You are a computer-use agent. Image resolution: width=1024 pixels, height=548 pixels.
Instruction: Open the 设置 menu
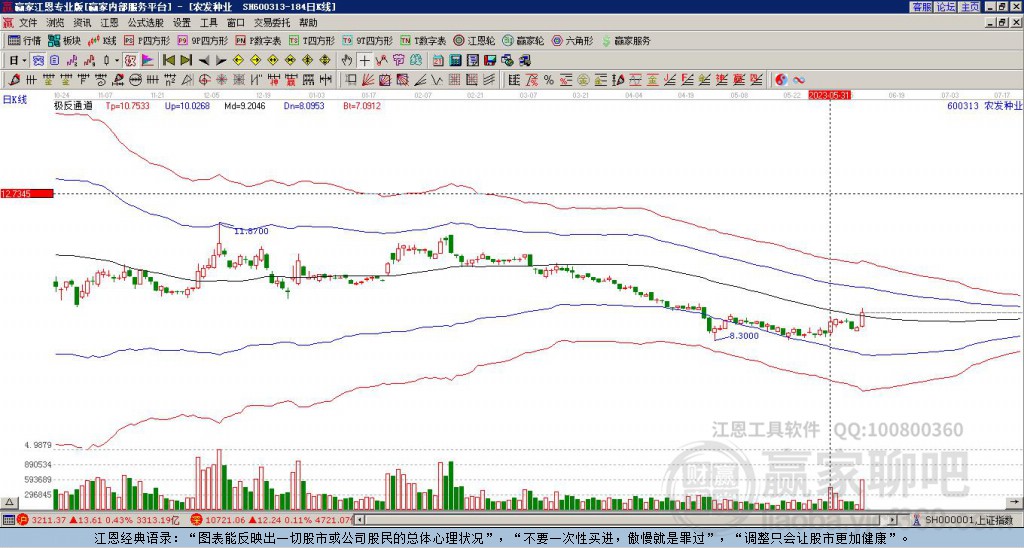click(x=182, y=23)
